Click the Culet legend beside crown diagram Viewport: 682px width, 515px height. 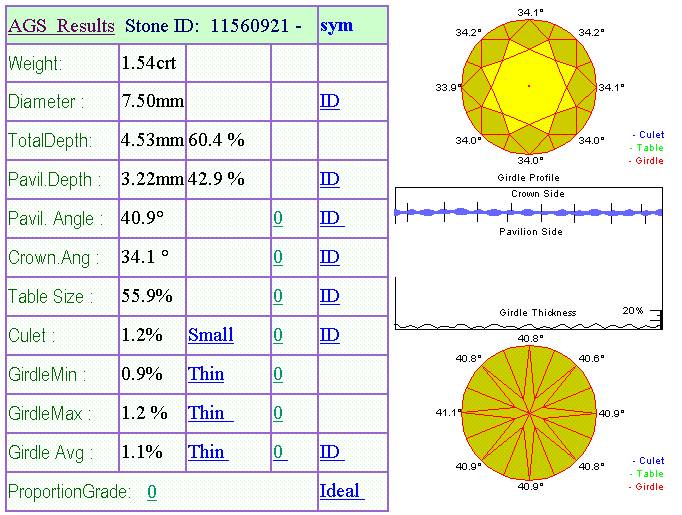click(x=649, y=134)
